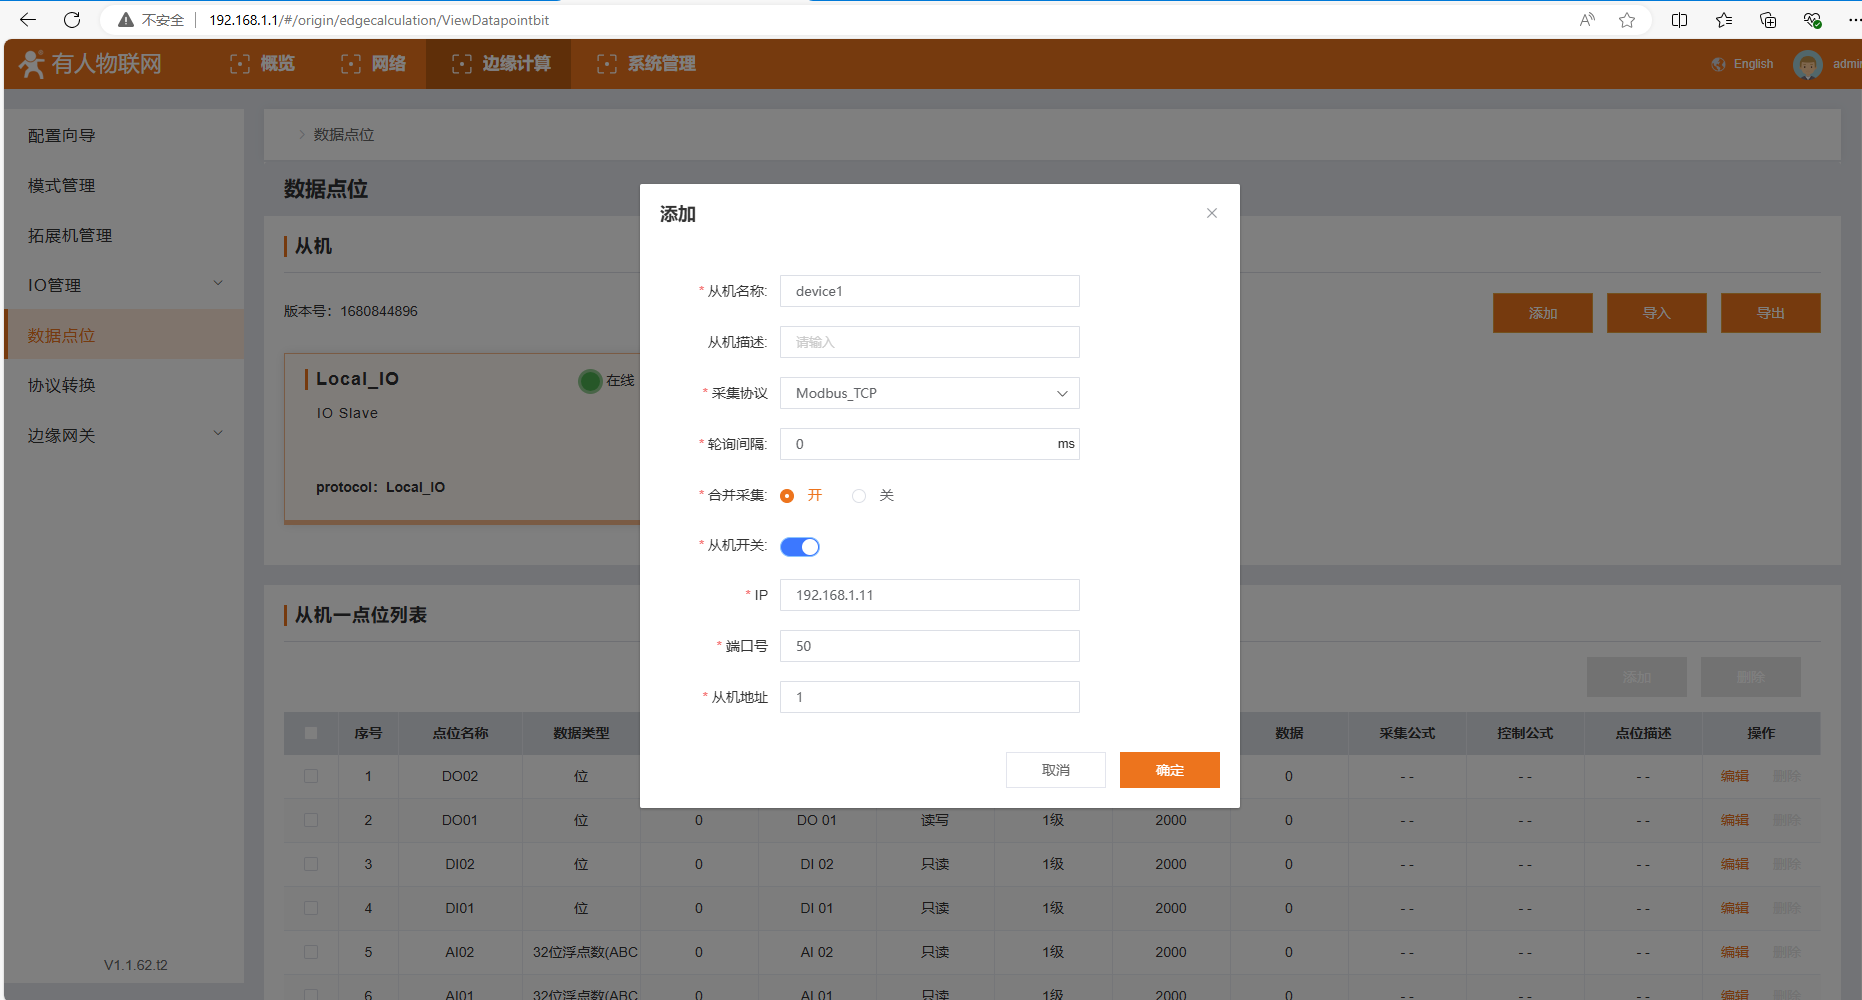
Task: Select the 开 radio for 合并采集
Action: 787,496
